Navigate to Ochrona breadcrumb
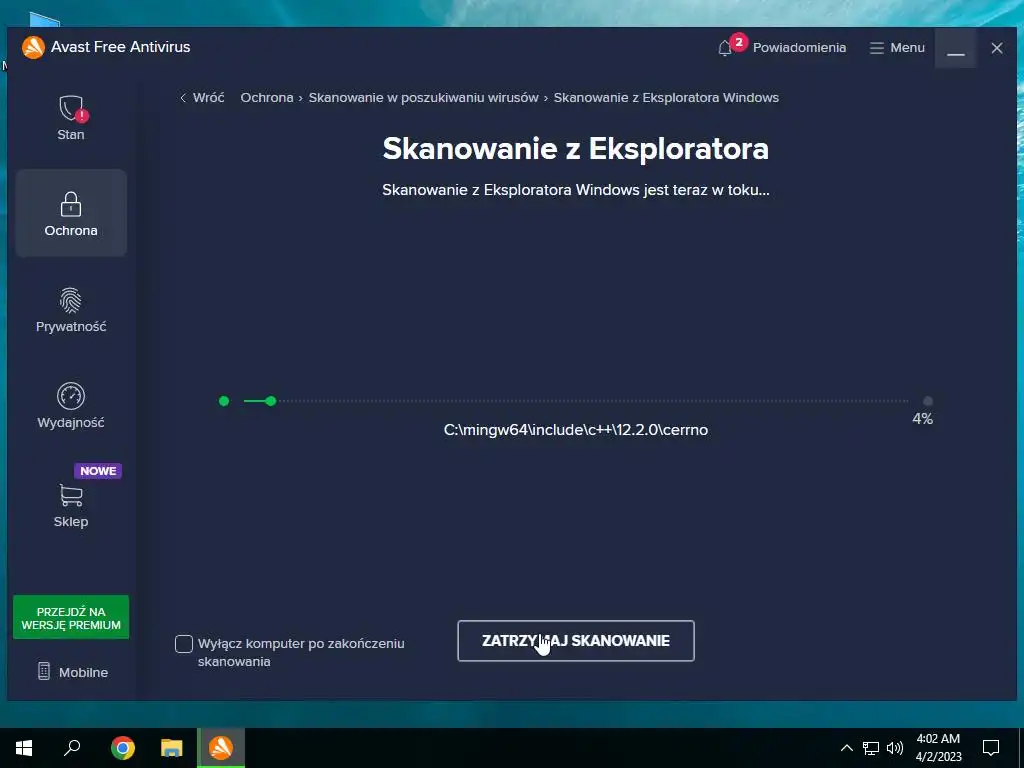This screenshot has height=768, width=1024. point(266,97)
